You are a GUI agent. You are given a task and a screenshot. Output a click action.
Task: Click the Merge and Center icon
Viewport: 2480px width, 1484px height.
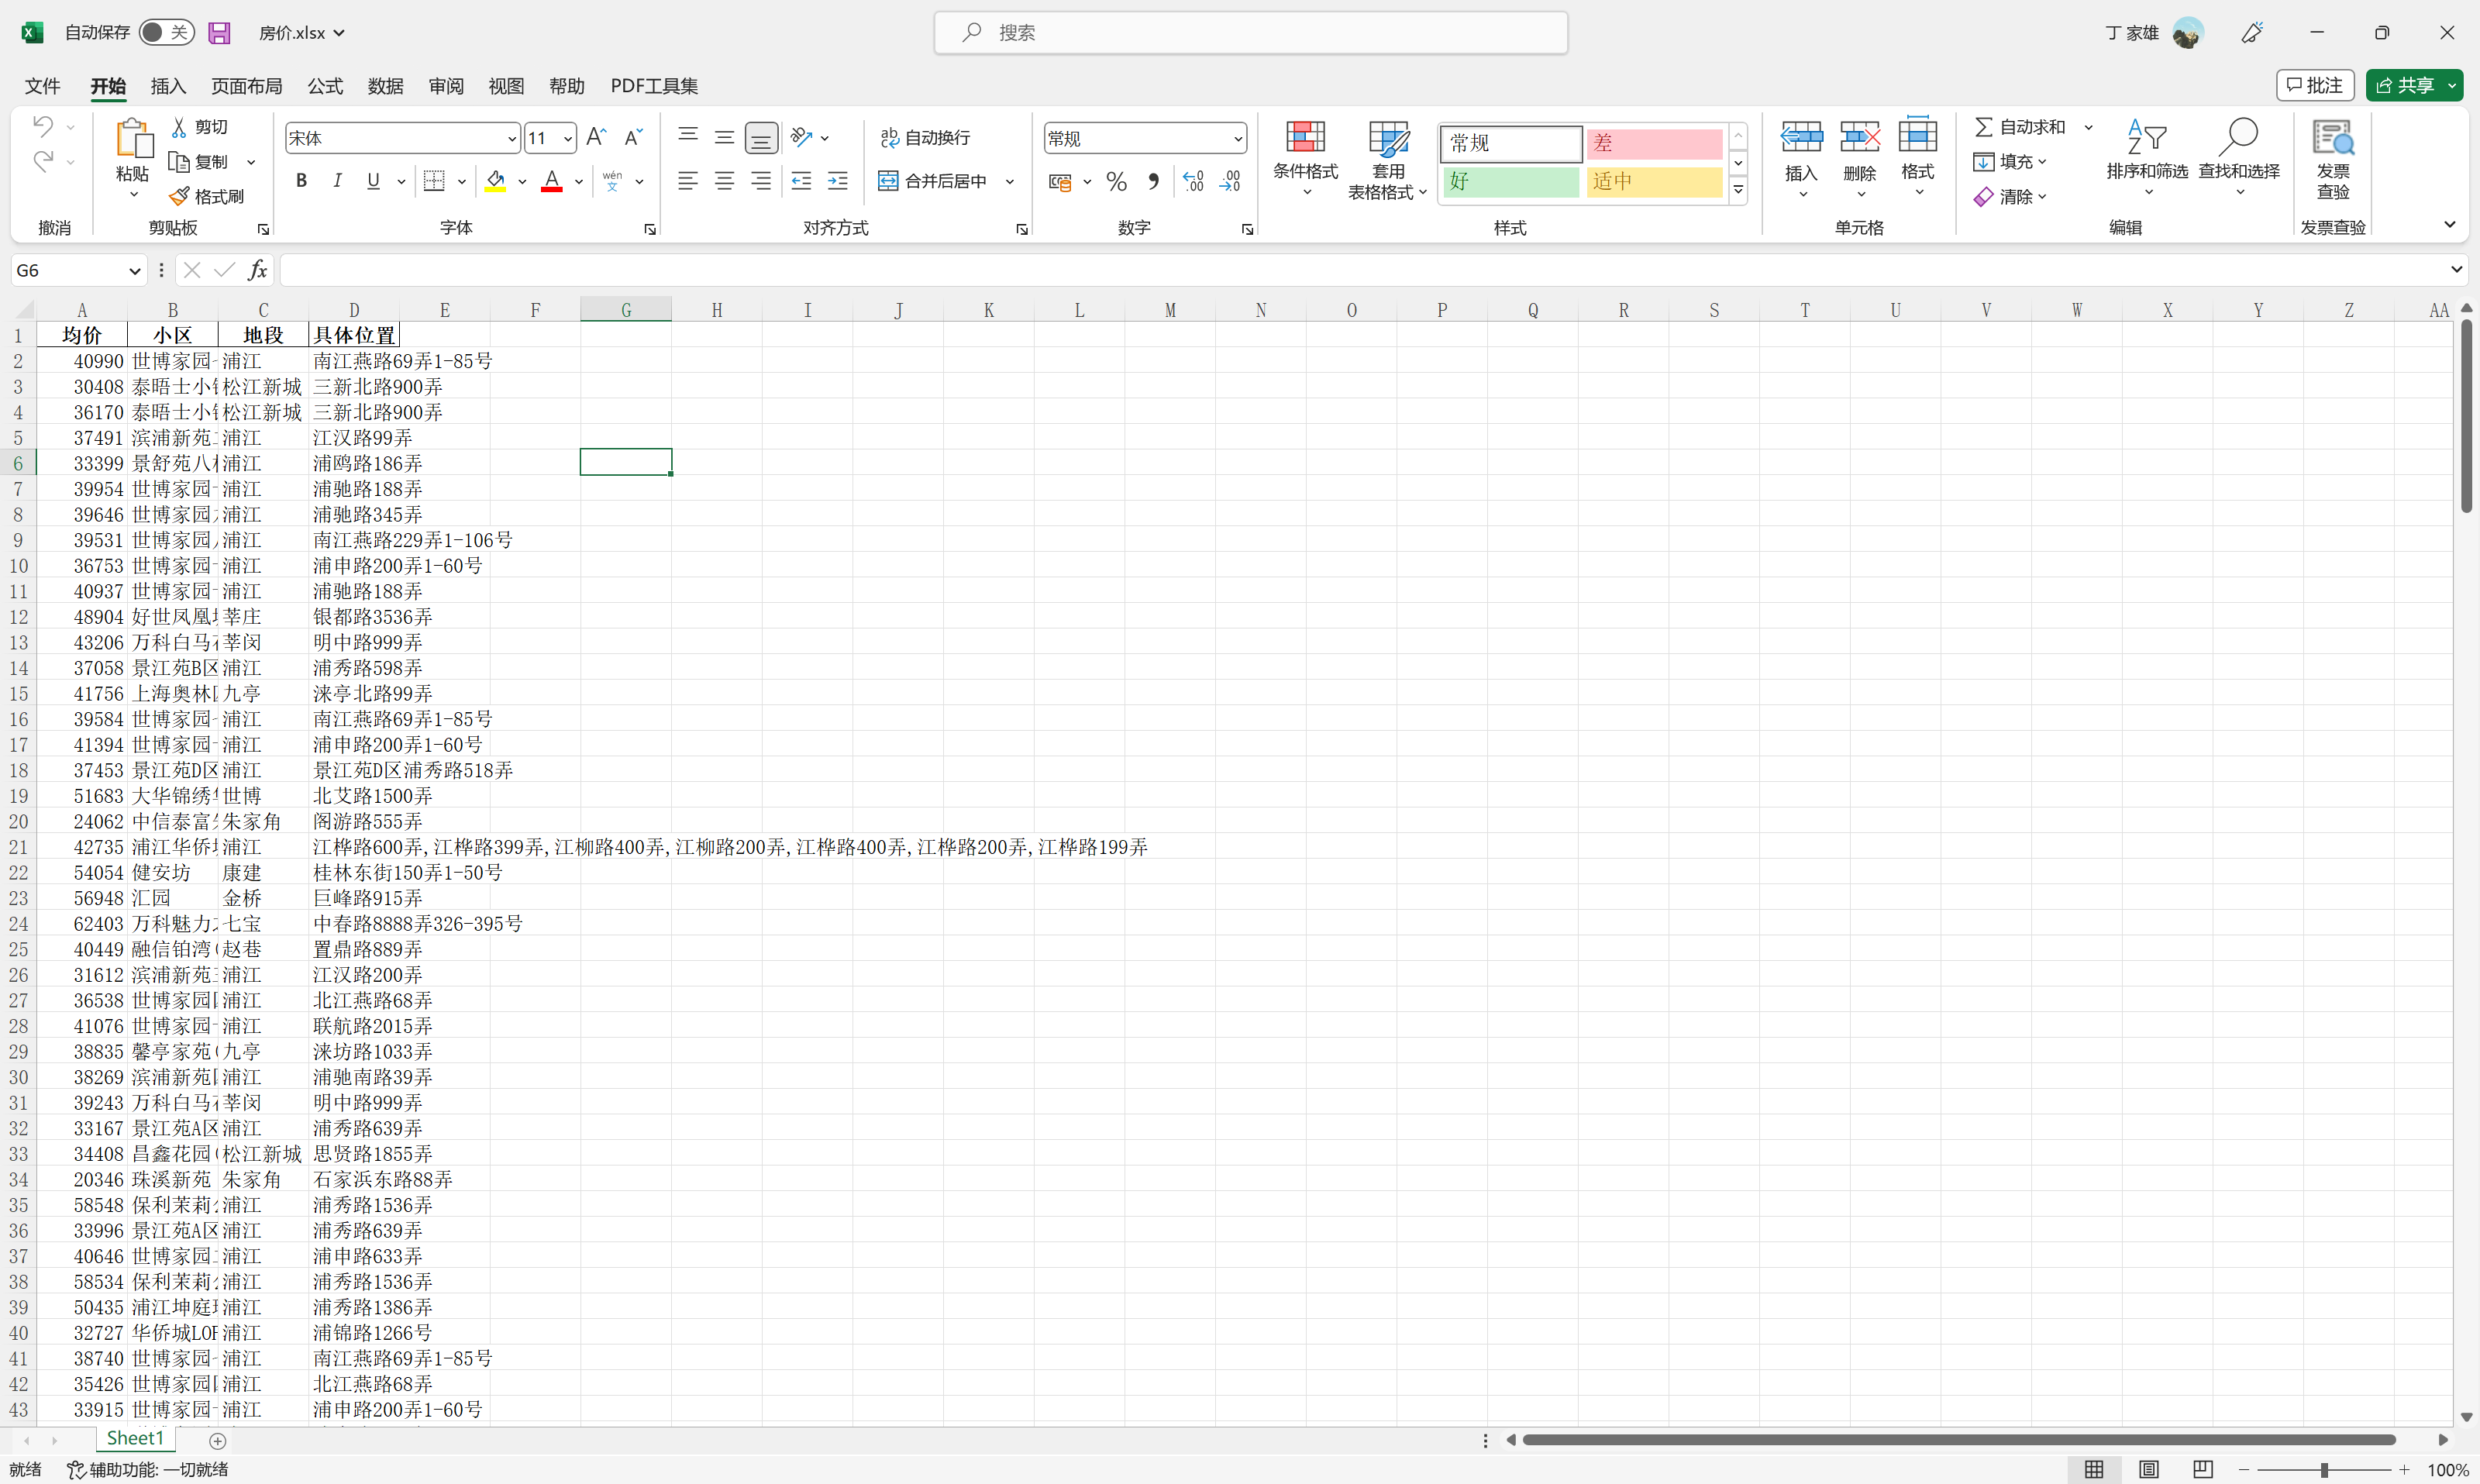click(888, 181)
